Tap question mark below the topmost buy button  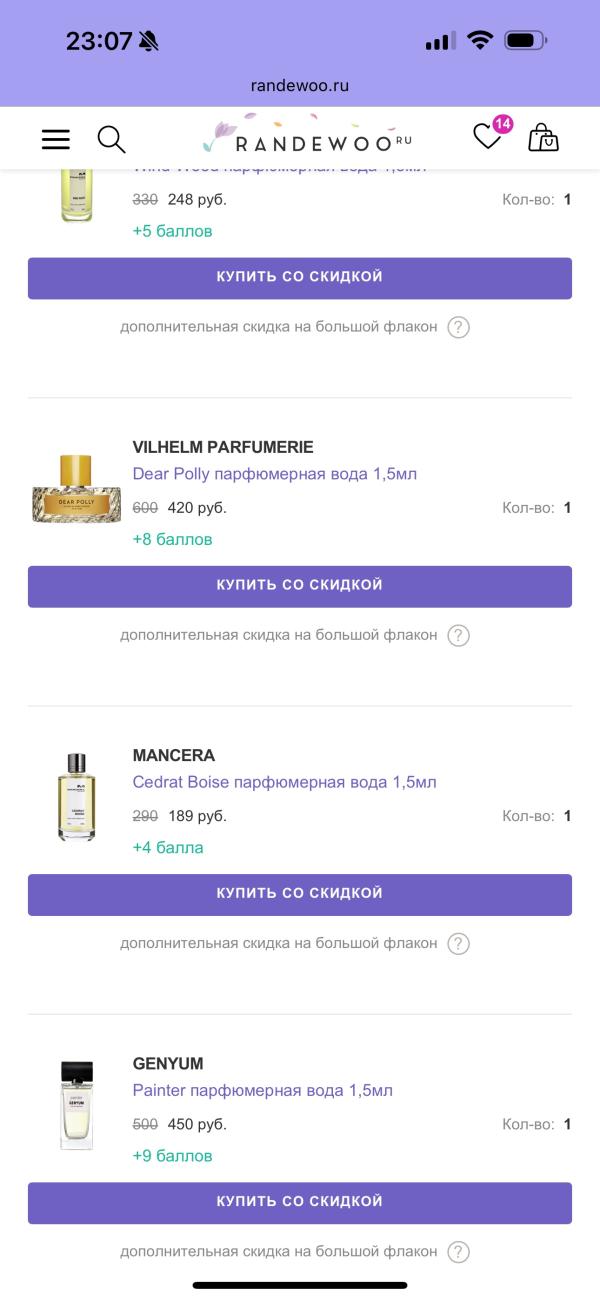458,327
